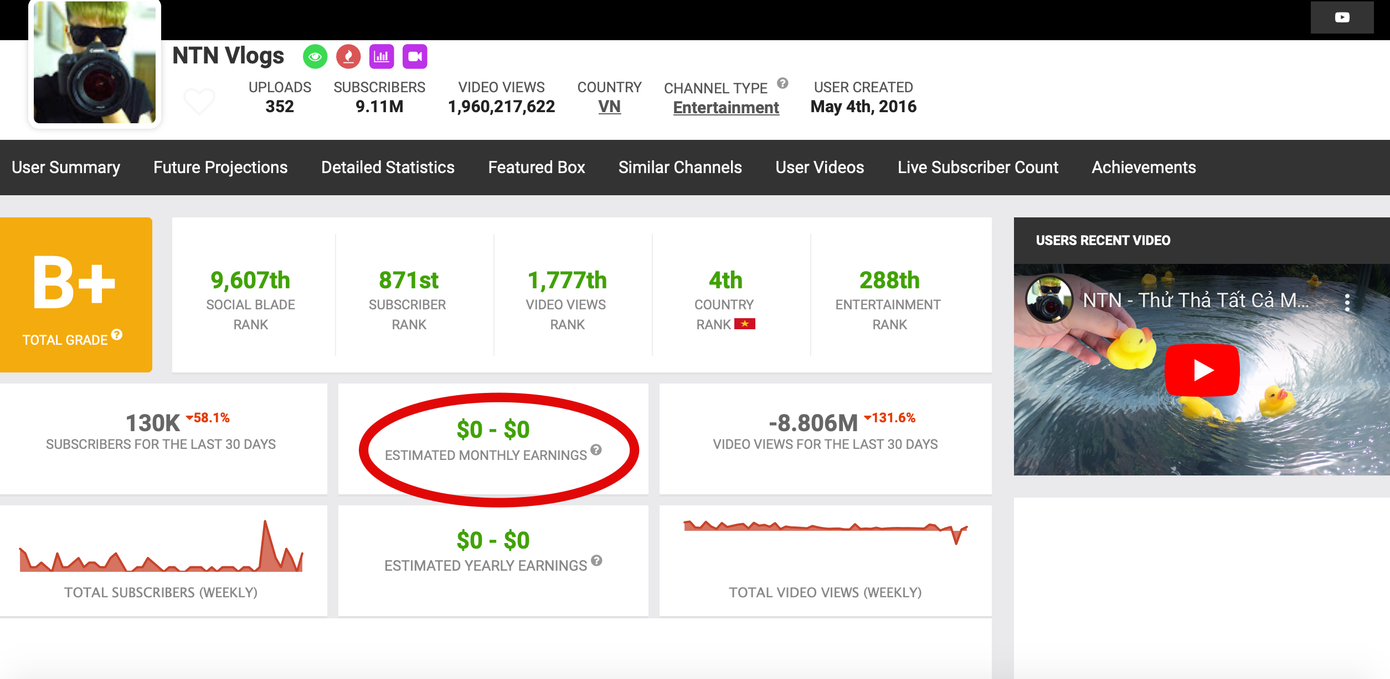Play the recent video with rubber ducks
Screen dimensions: 1390x679
point(1201,370)
